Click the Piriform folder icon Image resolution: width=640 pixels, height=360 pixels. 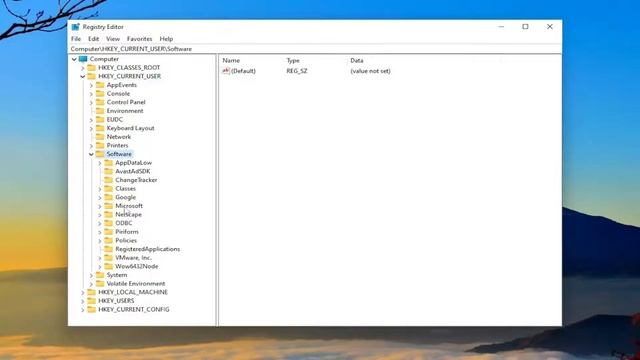[x=109, y=231]
